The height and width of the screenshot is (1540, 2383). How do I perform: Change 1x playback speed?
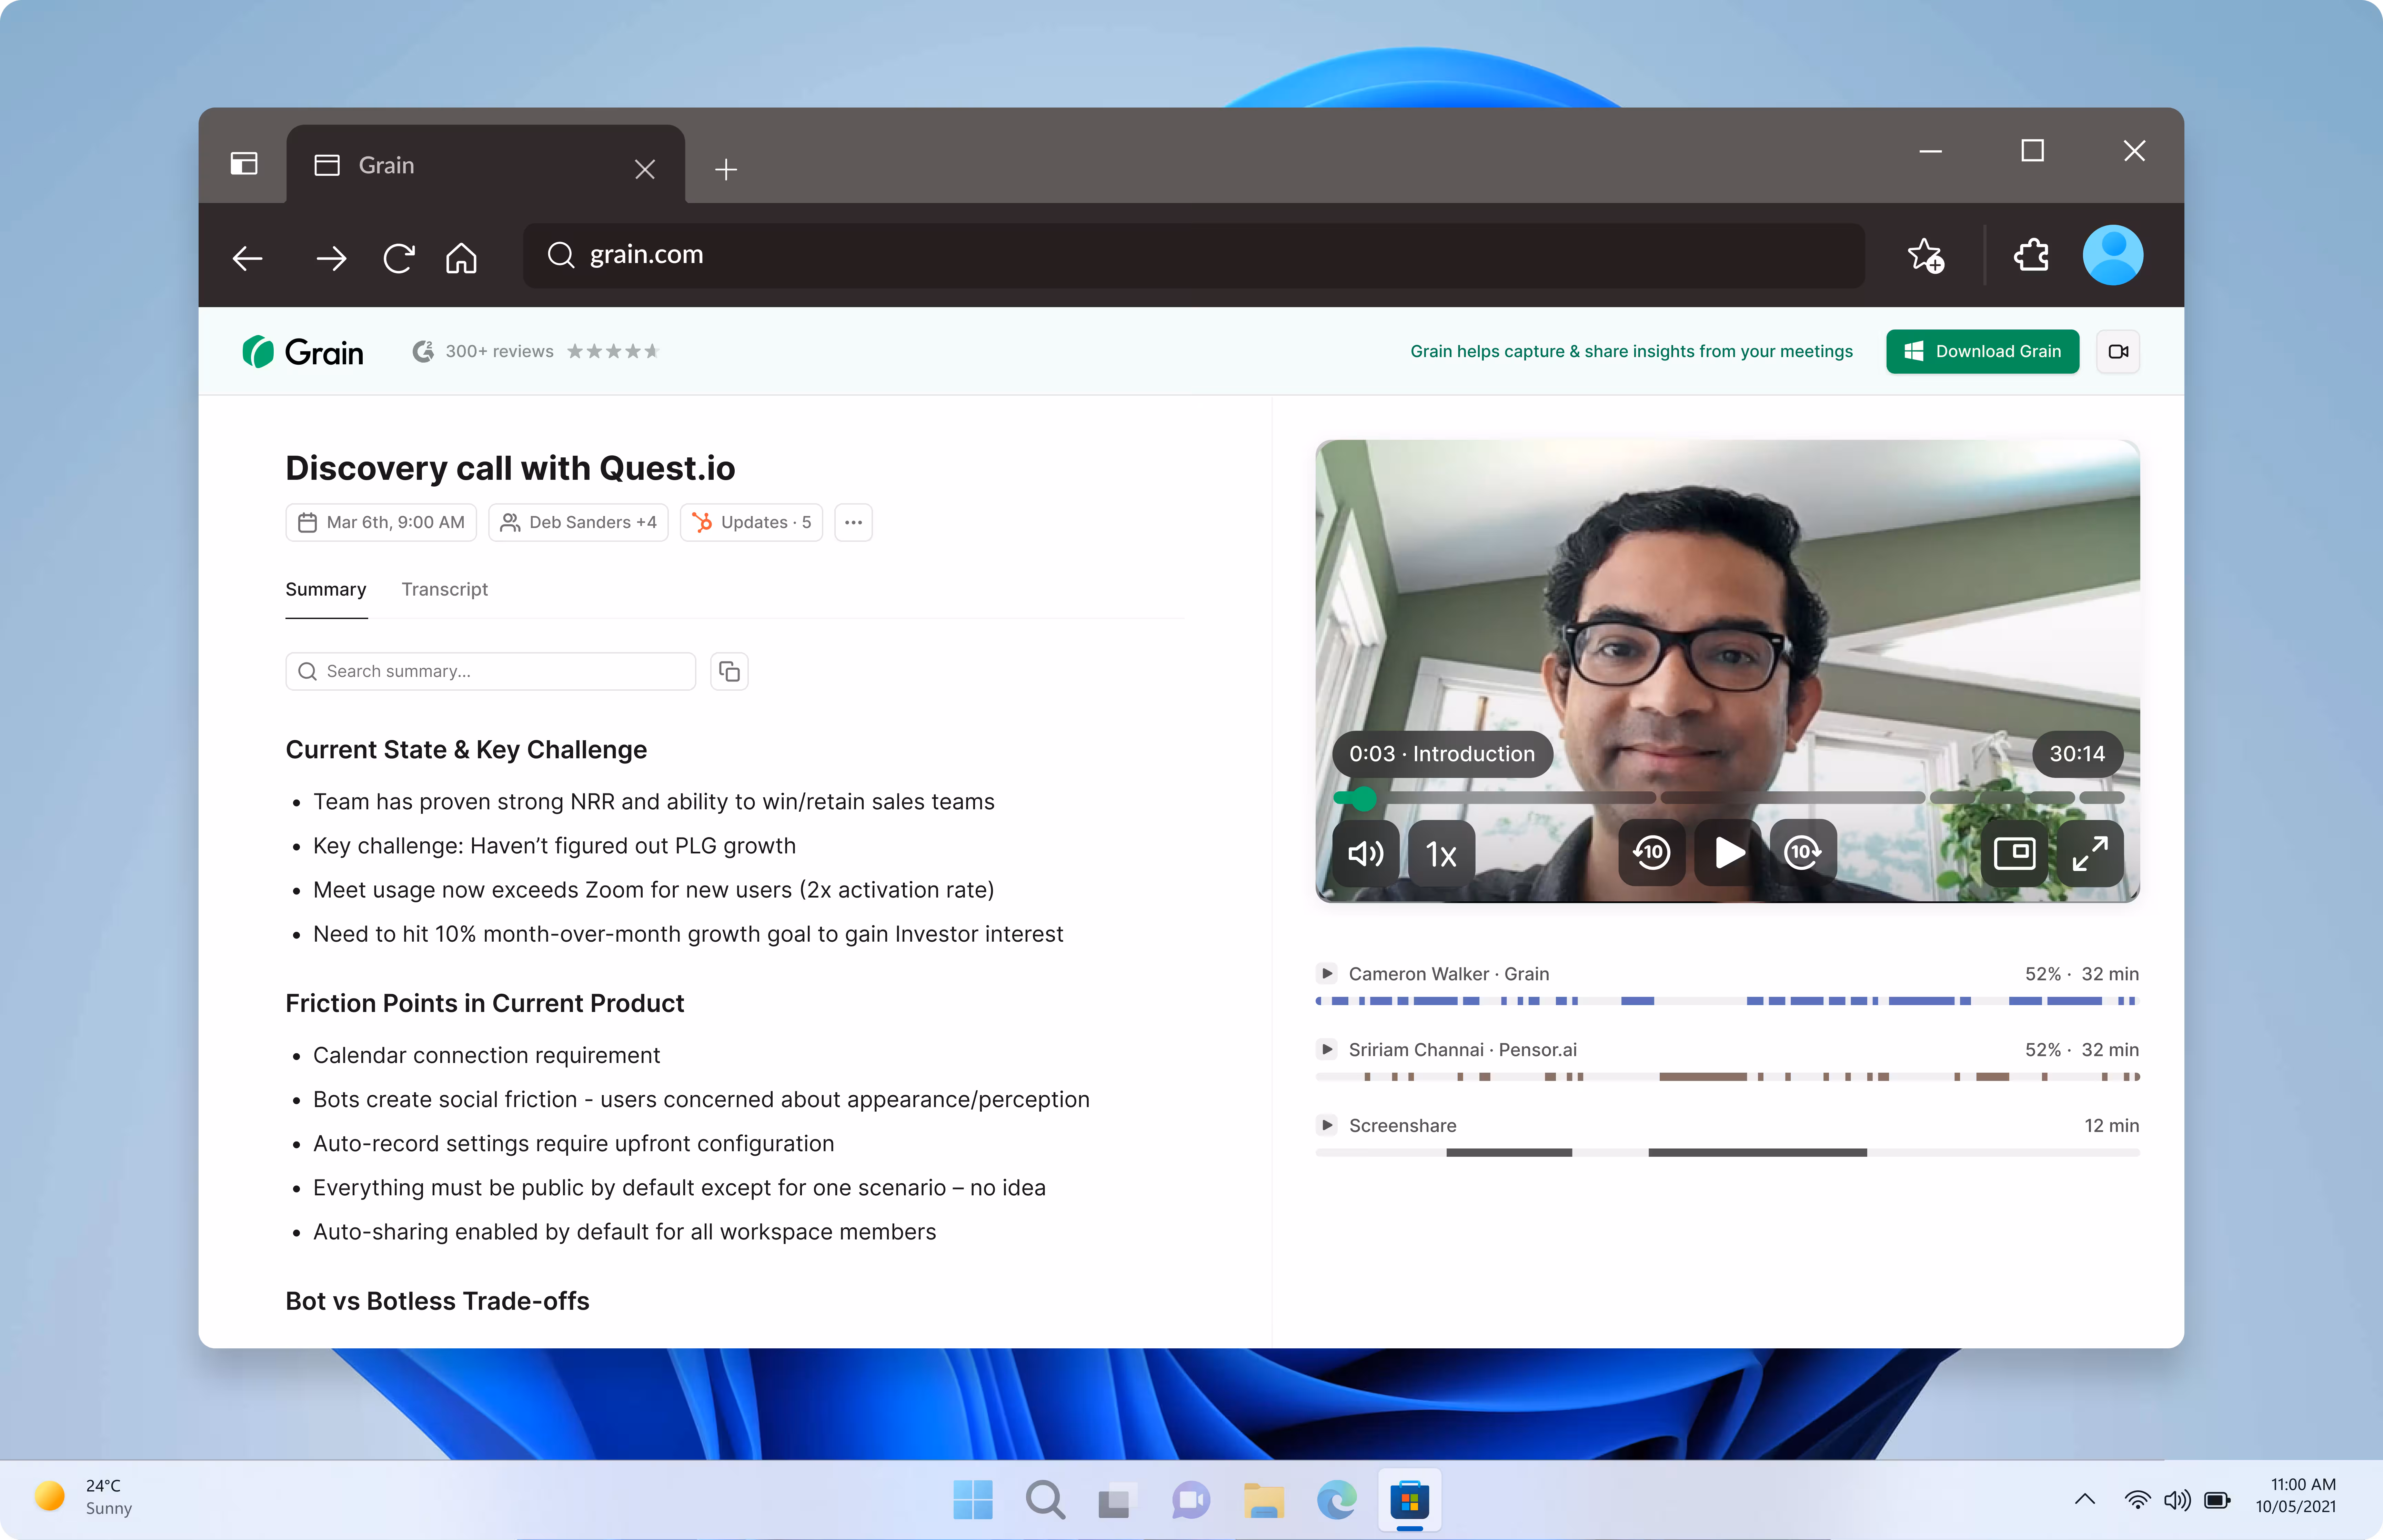coord(1441,853)
